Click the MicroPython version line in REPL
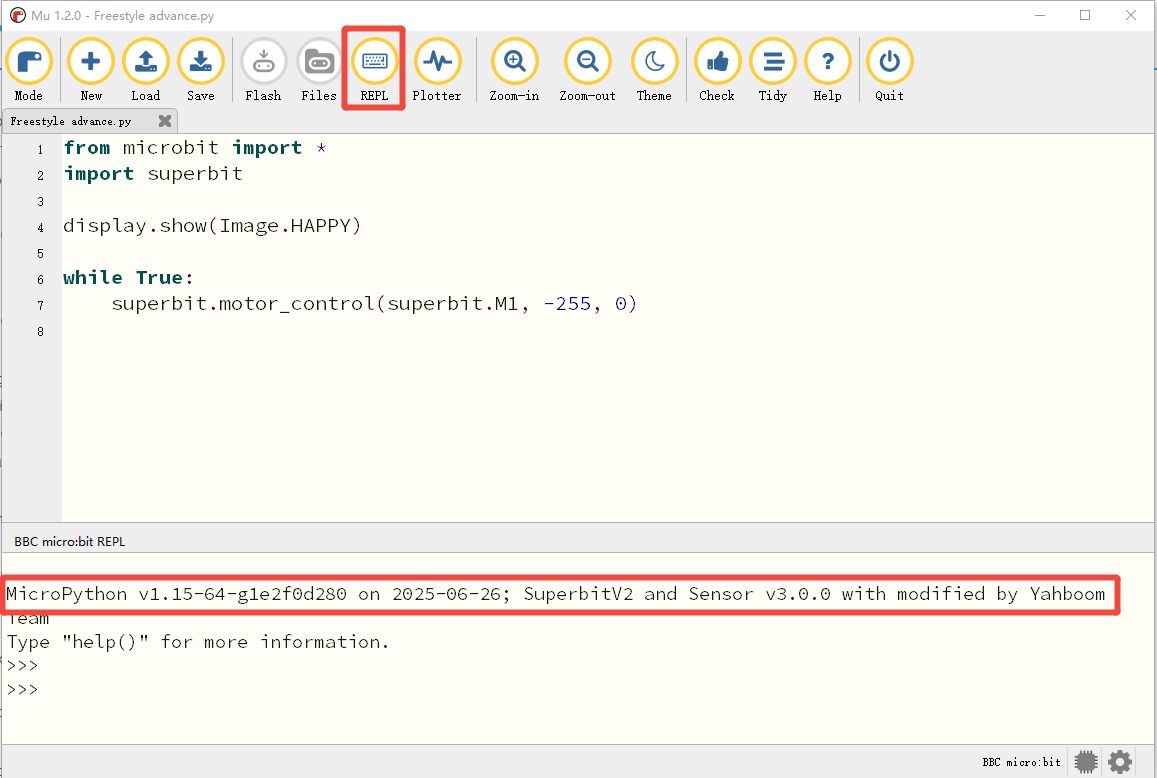This screenshot has height=778, width=1157. click(556, 594)
